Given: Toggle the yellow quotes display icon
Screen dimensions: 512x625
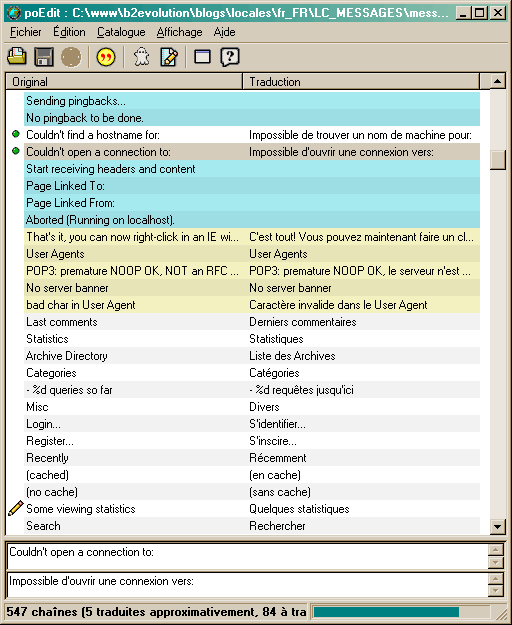Looking at the screenshot, I should [x=106, y=57].
